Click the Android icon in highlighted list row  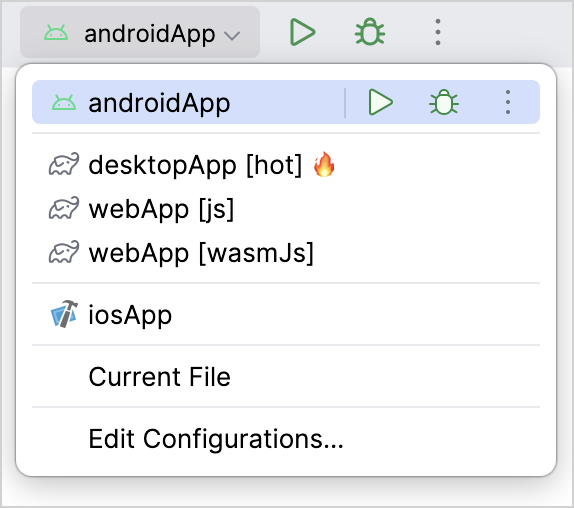click(64, 102)
